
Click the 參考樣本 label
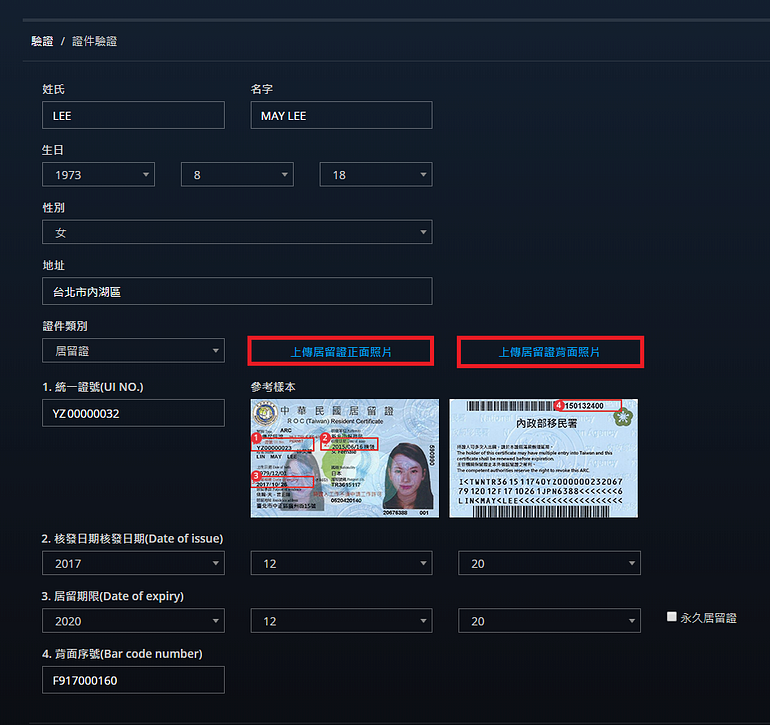273,387
